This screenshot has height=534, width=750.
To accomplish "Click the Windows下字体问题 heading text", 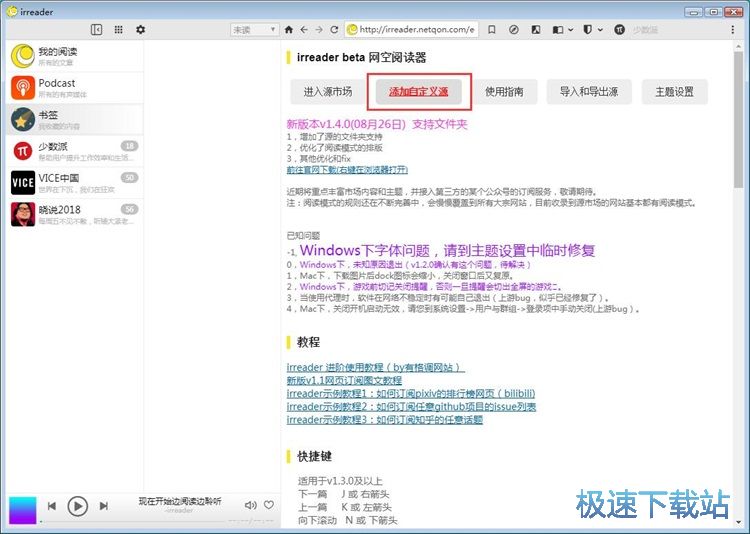I will 447,250.
